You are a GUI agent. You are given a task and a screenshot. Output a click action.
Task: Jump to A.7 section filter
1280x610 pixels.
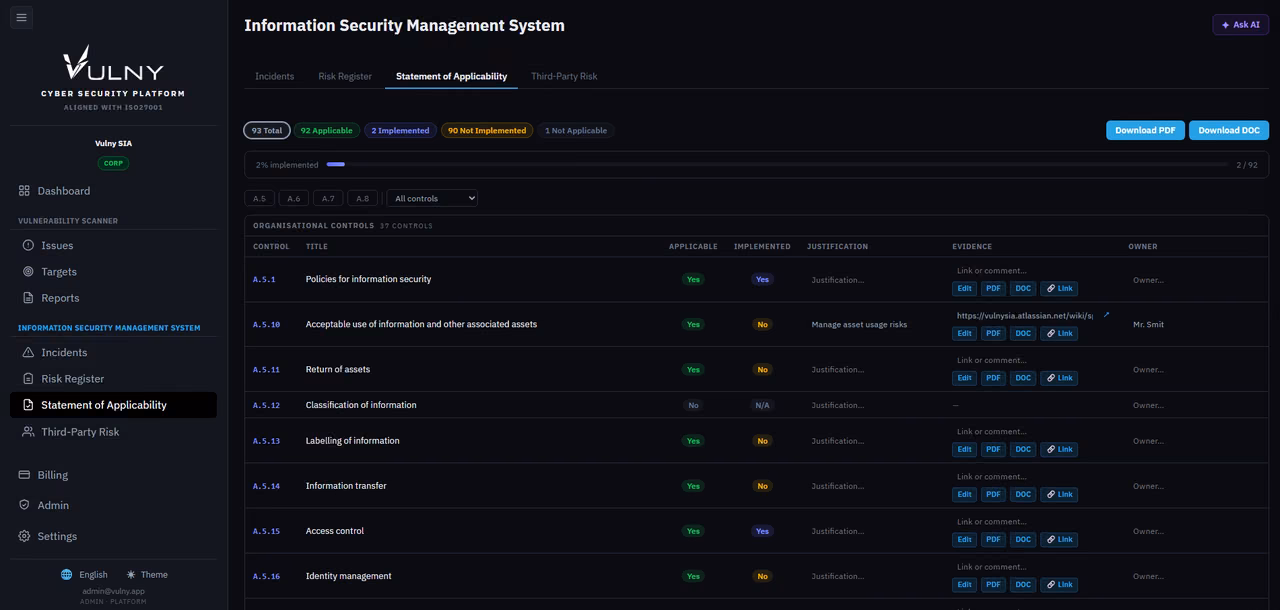click(328, 199)
